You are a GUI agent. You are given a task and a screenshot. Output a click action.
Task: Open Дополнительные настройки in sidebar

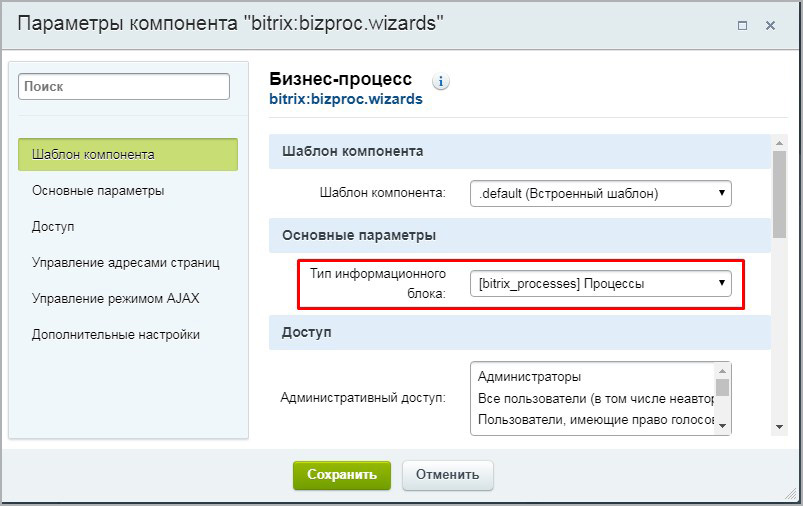[x=116, y=334]
